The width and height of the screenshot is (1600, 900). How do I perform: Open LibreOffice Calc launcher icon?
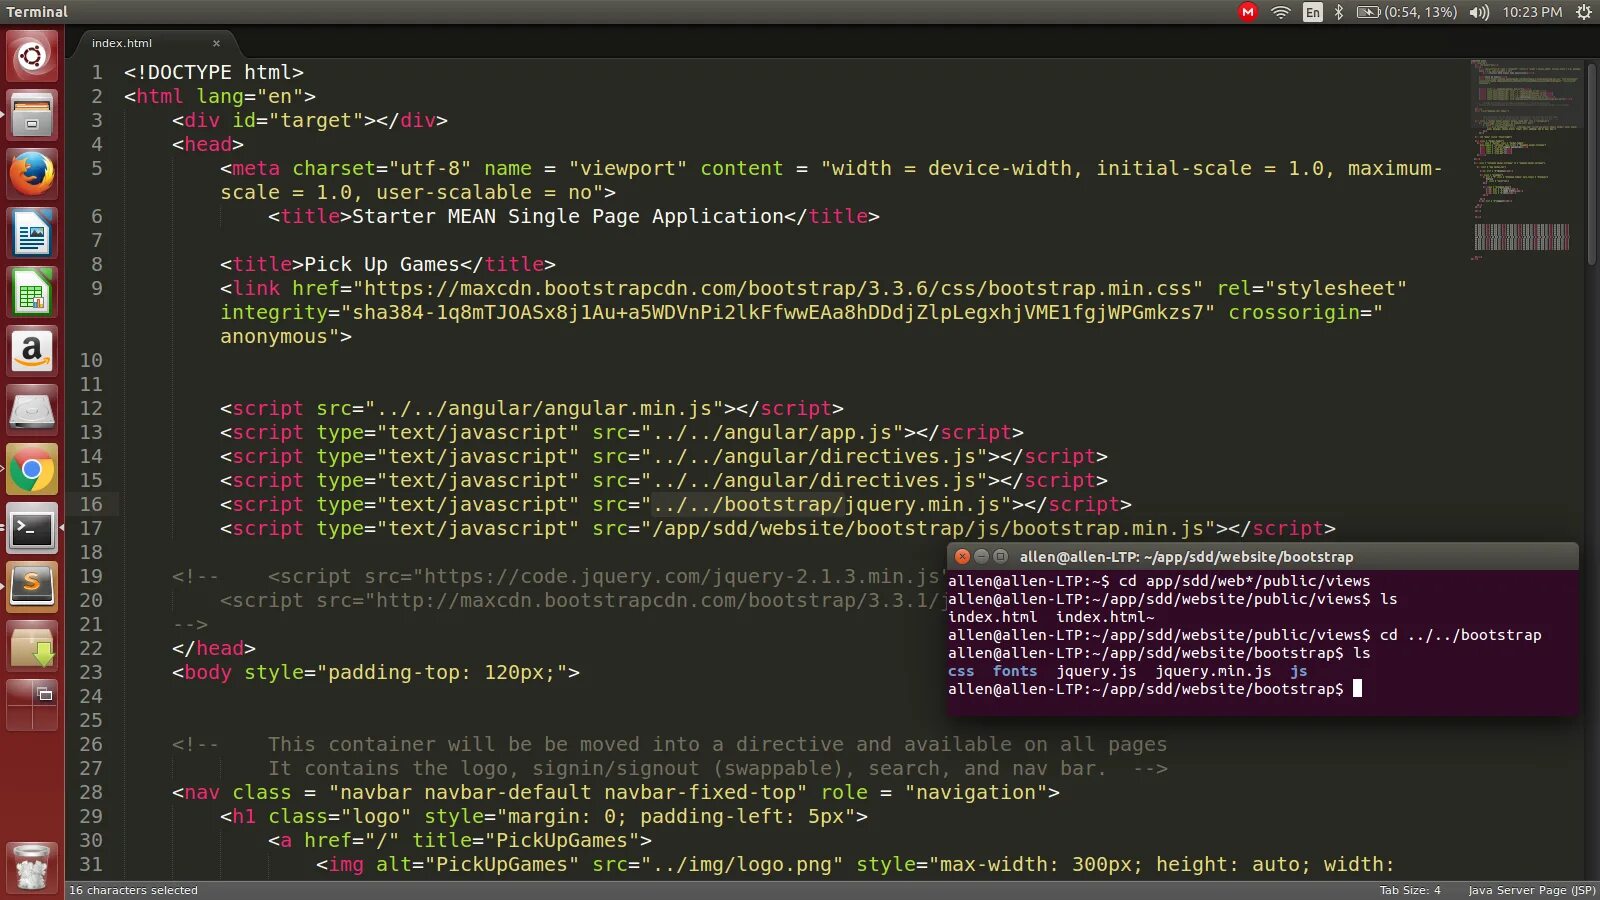click(32, 292)
